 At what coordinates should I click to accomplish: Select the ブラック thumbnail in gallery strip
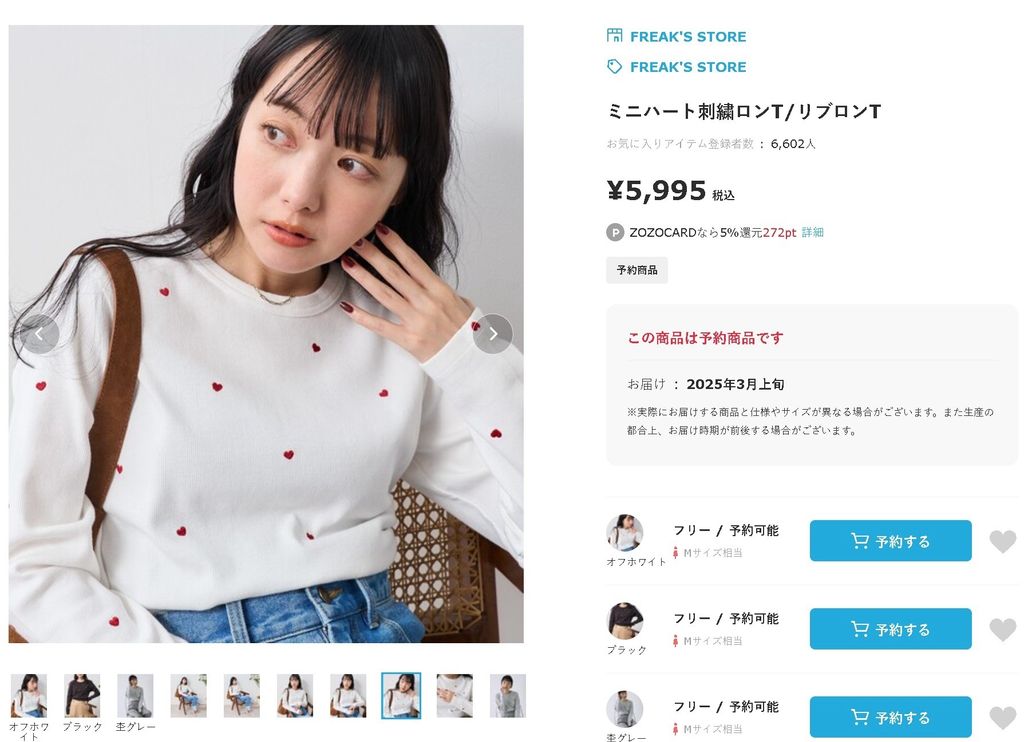click(82, 696)
